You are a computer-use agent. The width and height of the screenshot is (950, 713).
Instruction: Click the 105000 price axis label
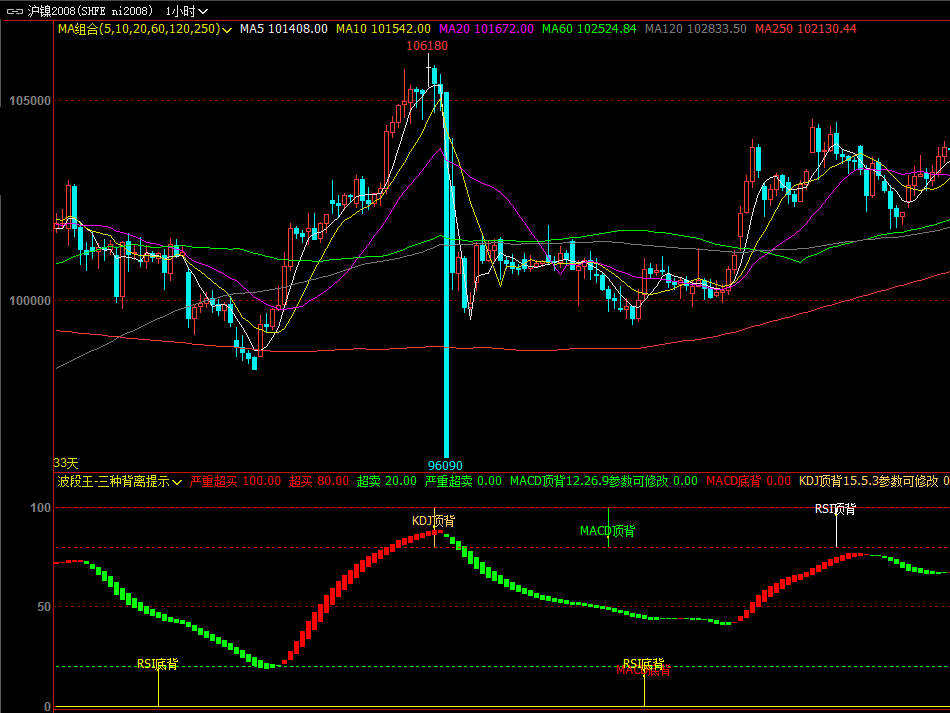[x=30, y=101]
